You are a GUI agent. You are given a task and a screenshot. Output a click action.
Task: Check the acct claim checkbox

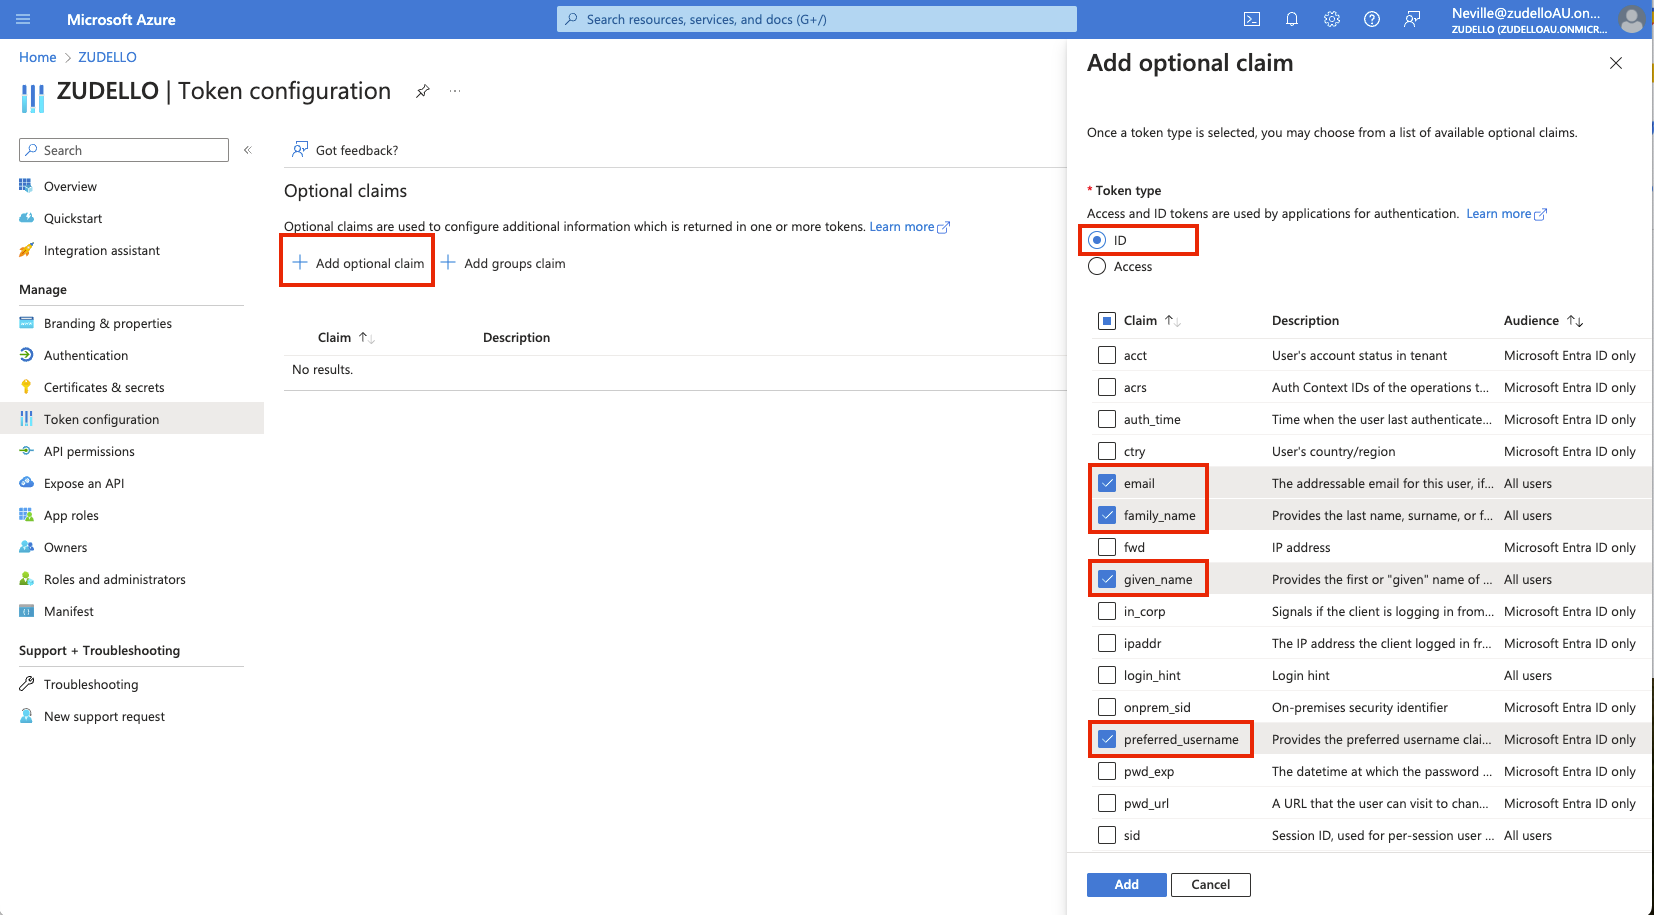coord(1107,355)
